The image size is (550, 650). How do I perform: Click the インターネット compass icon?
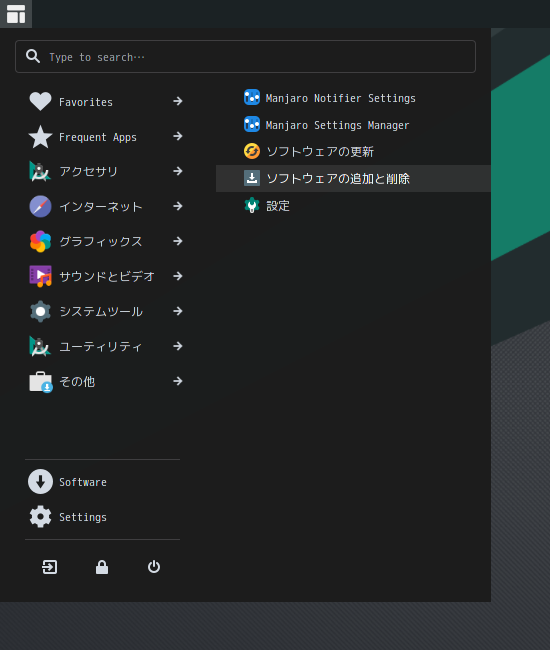pos(40,206)
